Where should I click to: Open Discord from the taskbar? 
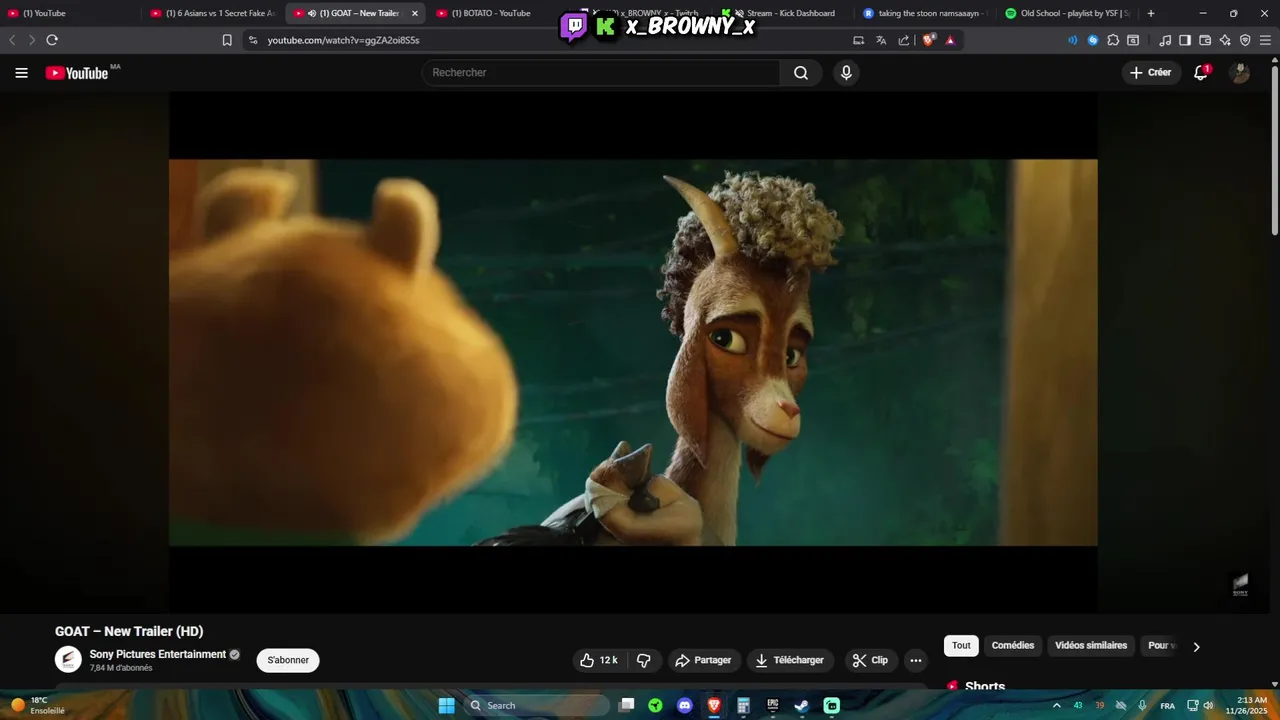pos(685,705)
